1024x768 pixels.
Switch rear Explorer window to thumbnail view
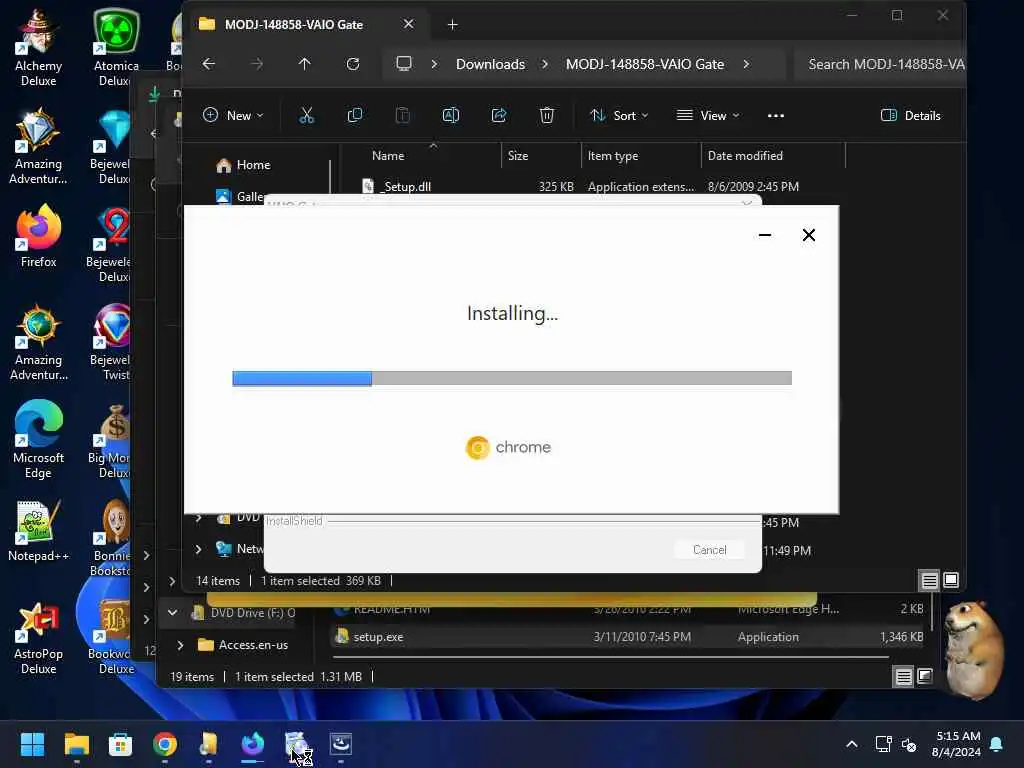pyautogui.click(x=925, y=677)
